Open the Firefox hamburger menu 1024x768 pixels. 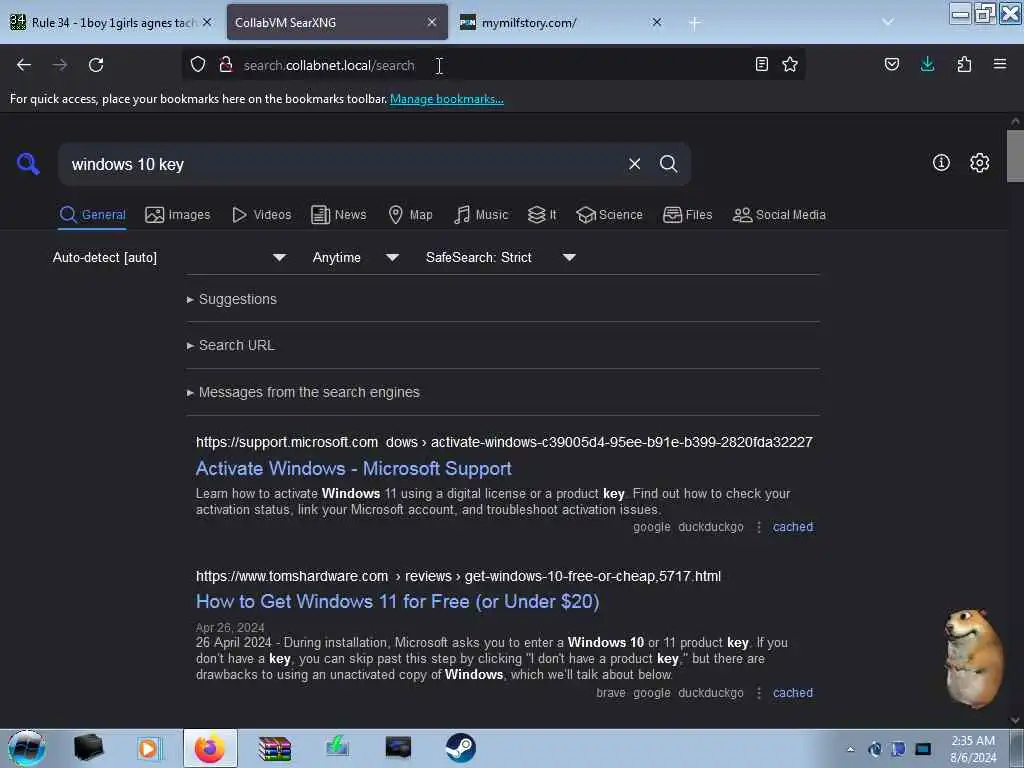1000,64
